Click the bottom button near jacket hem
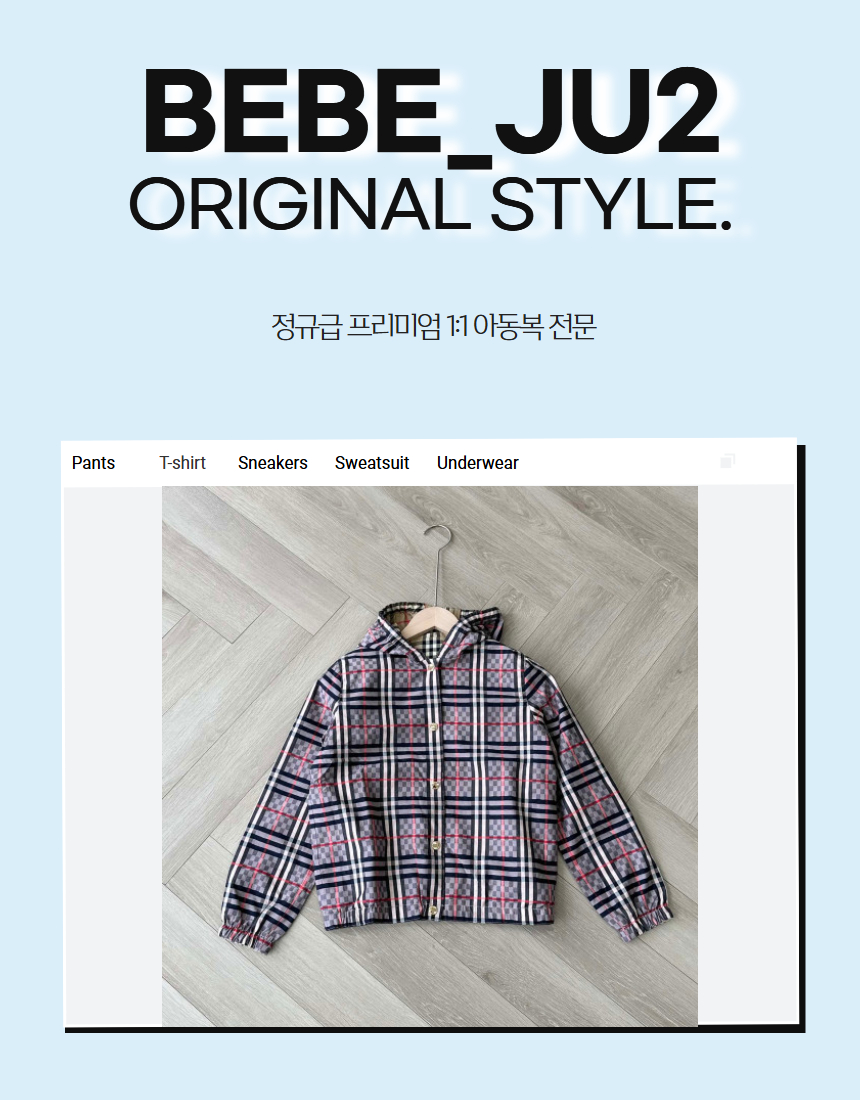The height and width of the screenshot is (1100, 860). [x=434, y=911]
